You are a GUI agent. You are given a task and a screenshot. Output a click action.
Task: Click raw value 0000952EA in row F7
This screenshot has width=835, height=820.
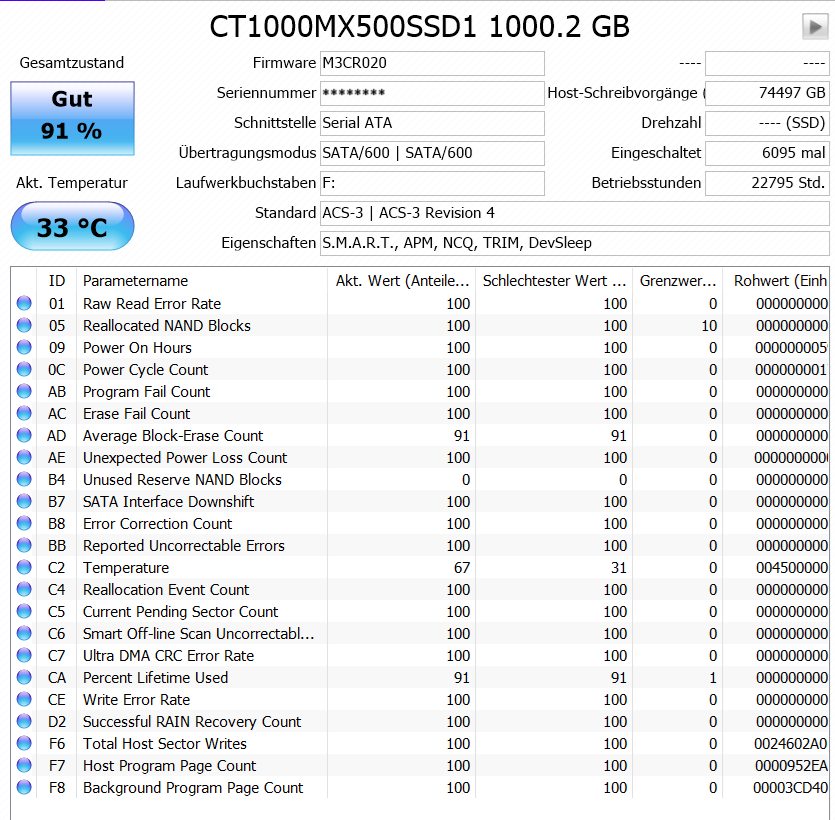[791, 766]
